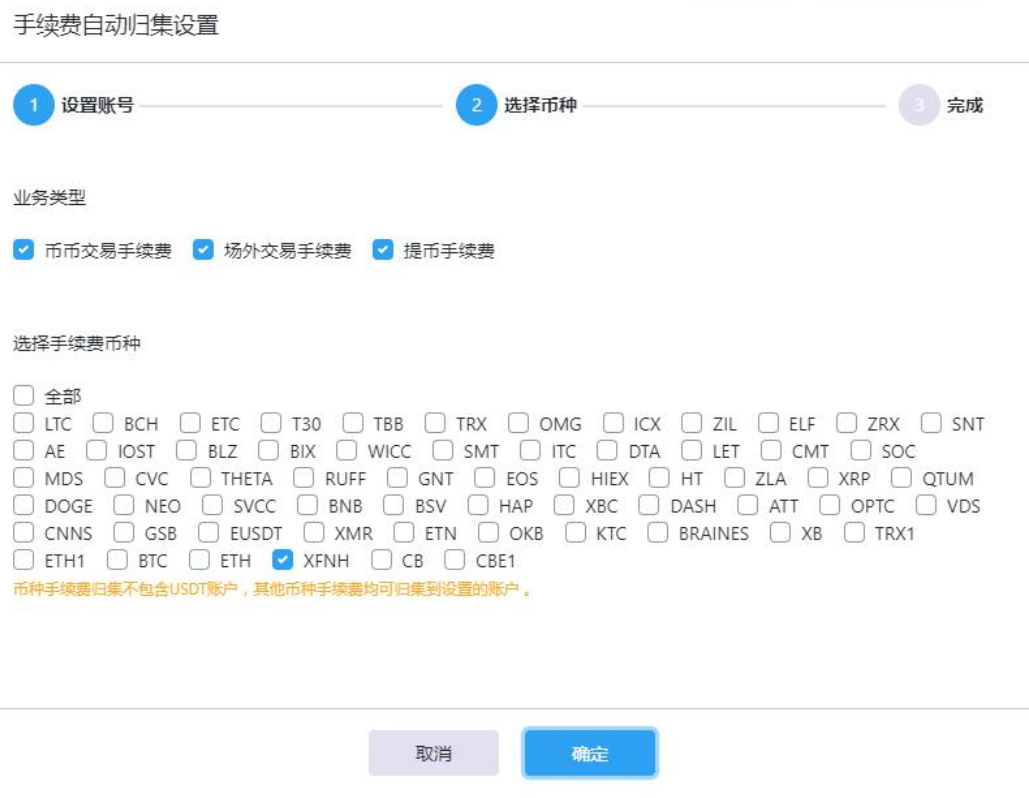This screenshot has width=1029, height=798.
Task: Check the XRP currency checkbox
Action: (x=818, y=478)
